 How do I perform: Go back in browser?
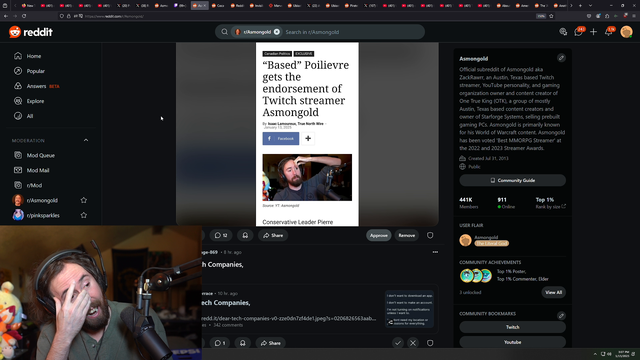pos(6,16)
